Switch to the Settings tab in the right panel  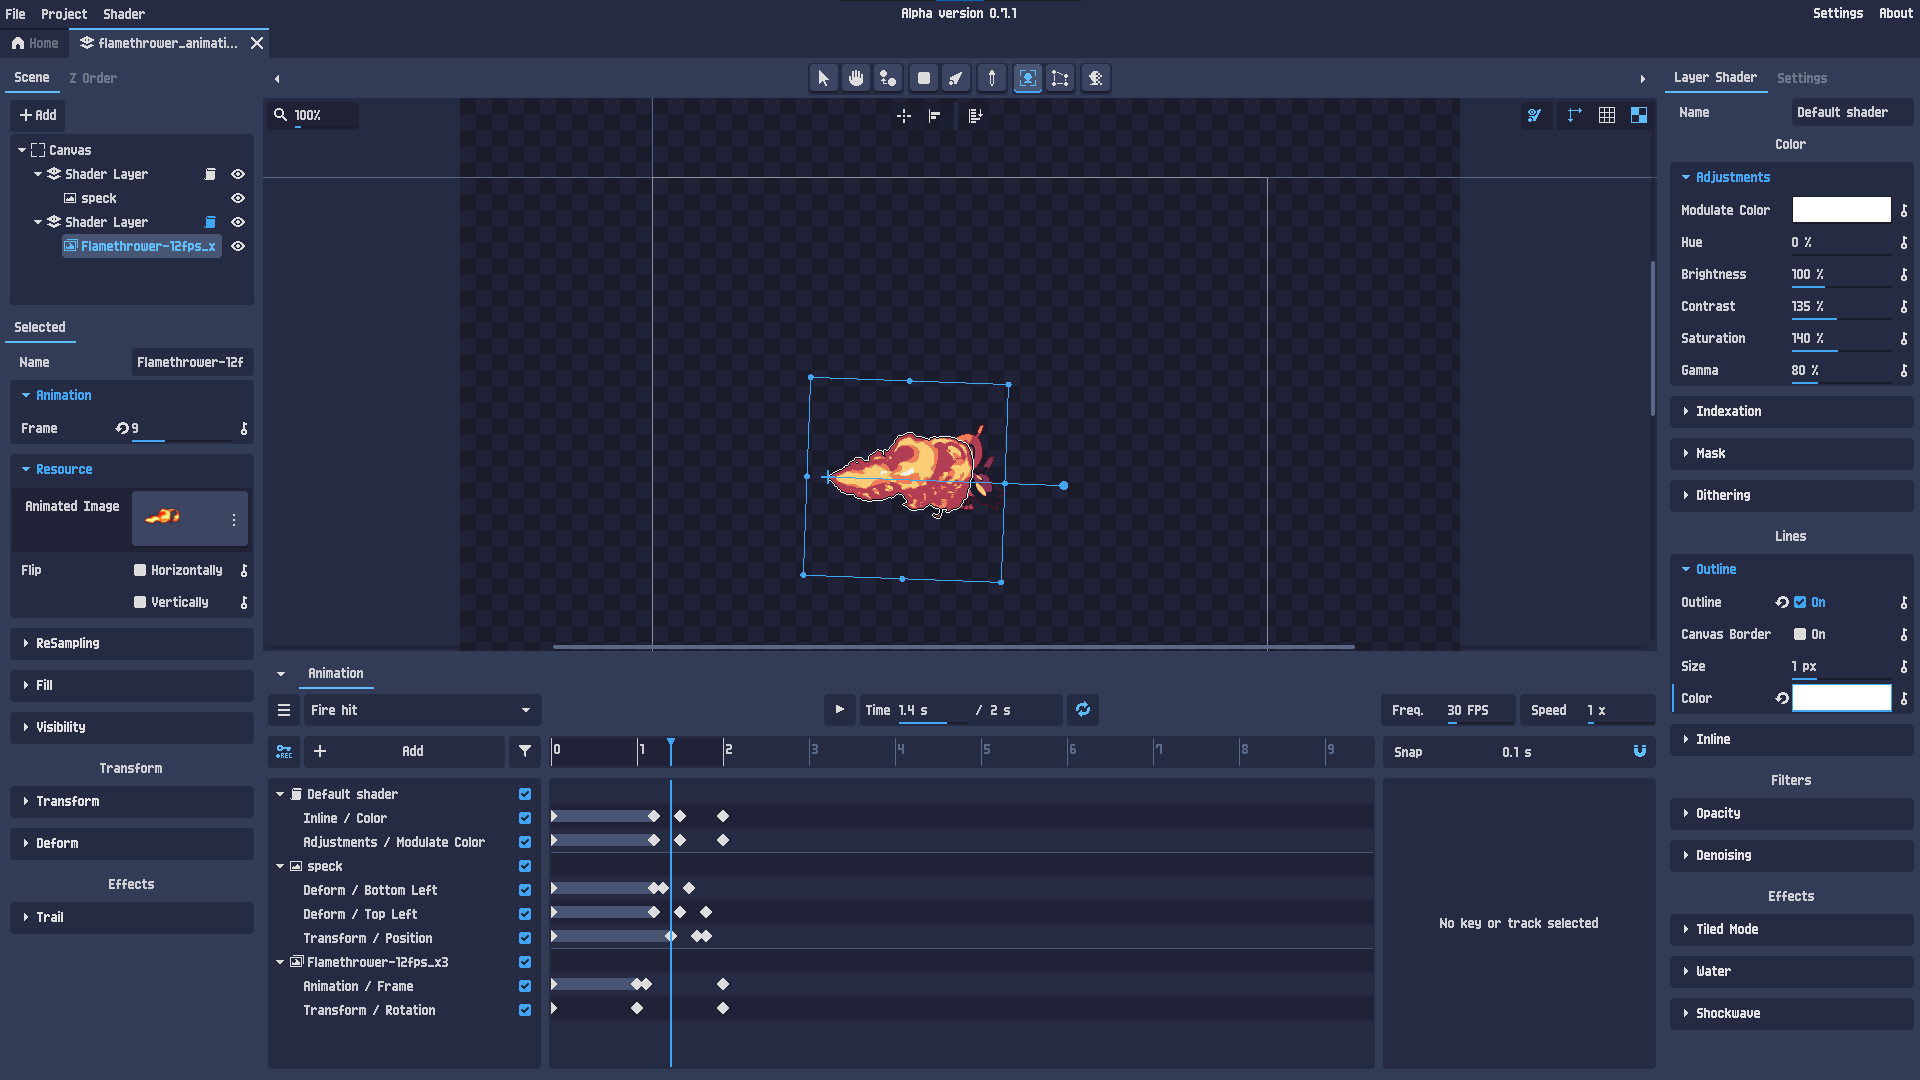(1802, 78)
